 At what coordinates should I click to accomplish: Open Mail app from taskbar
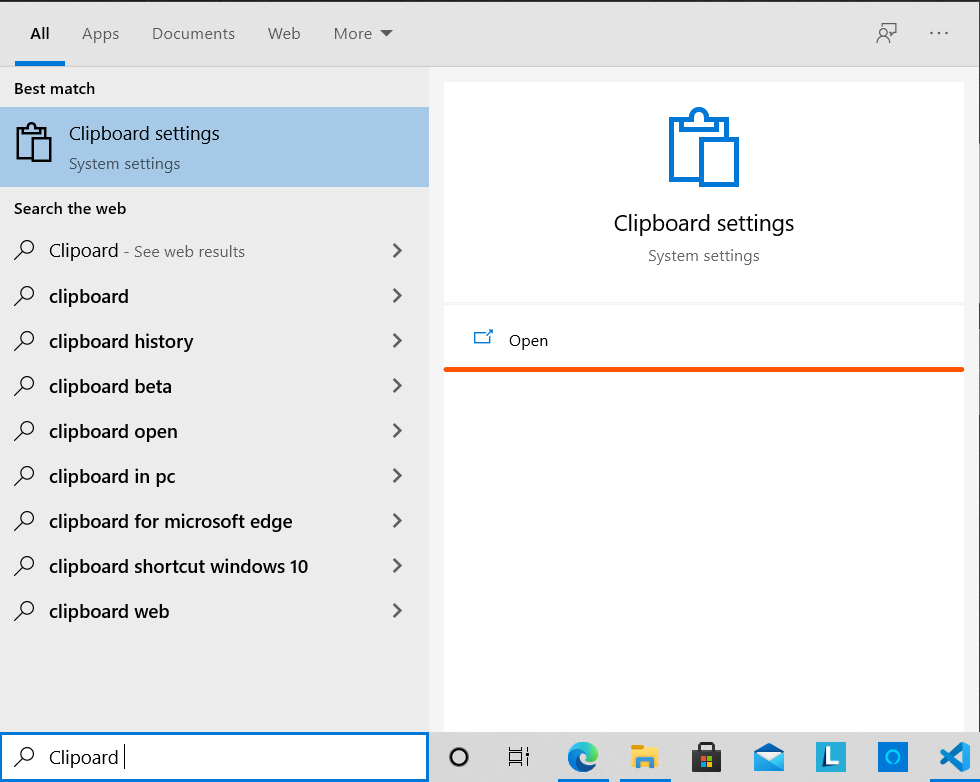tap(768, 757)
